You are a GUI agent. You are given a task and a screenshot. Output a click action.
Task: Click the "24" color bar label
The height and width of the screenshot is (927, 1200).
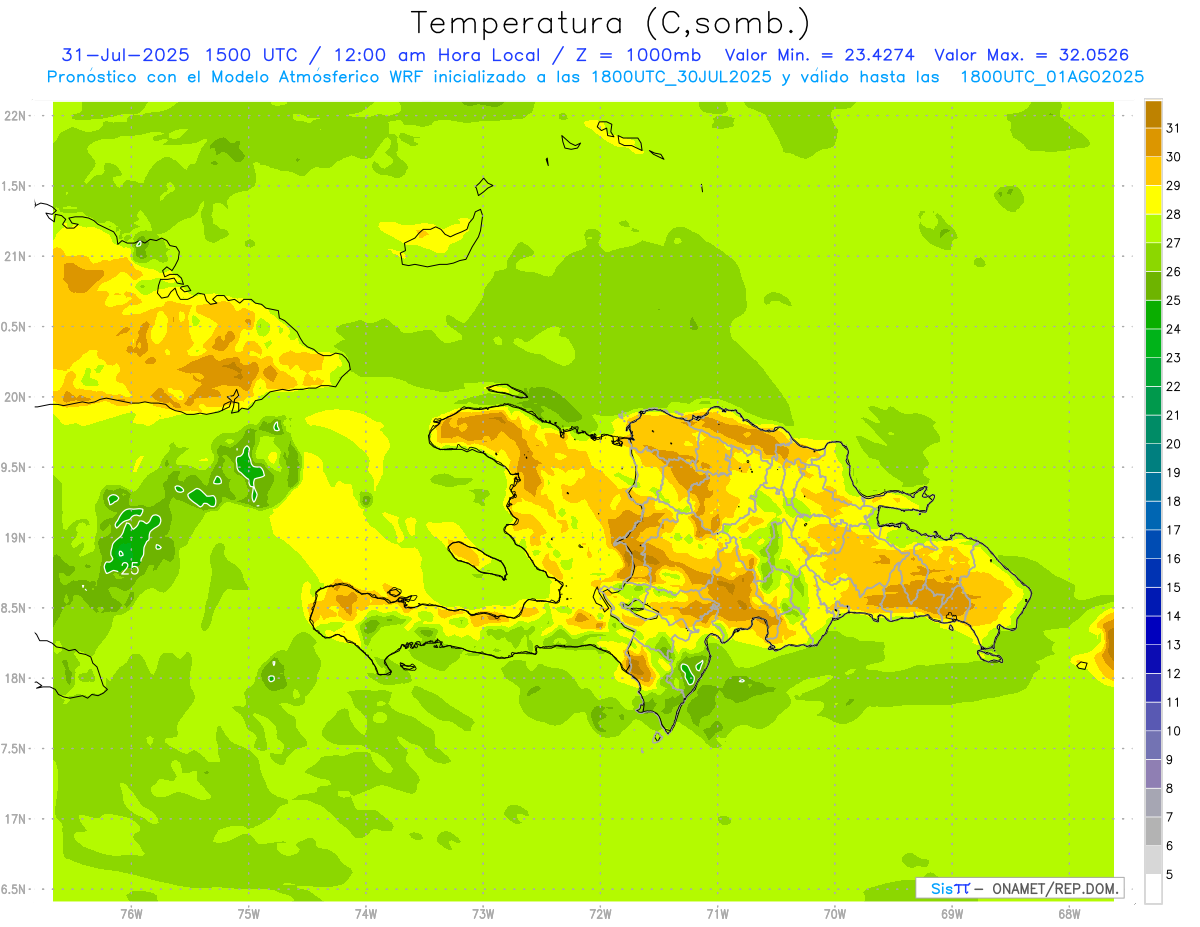(1173, 329)
